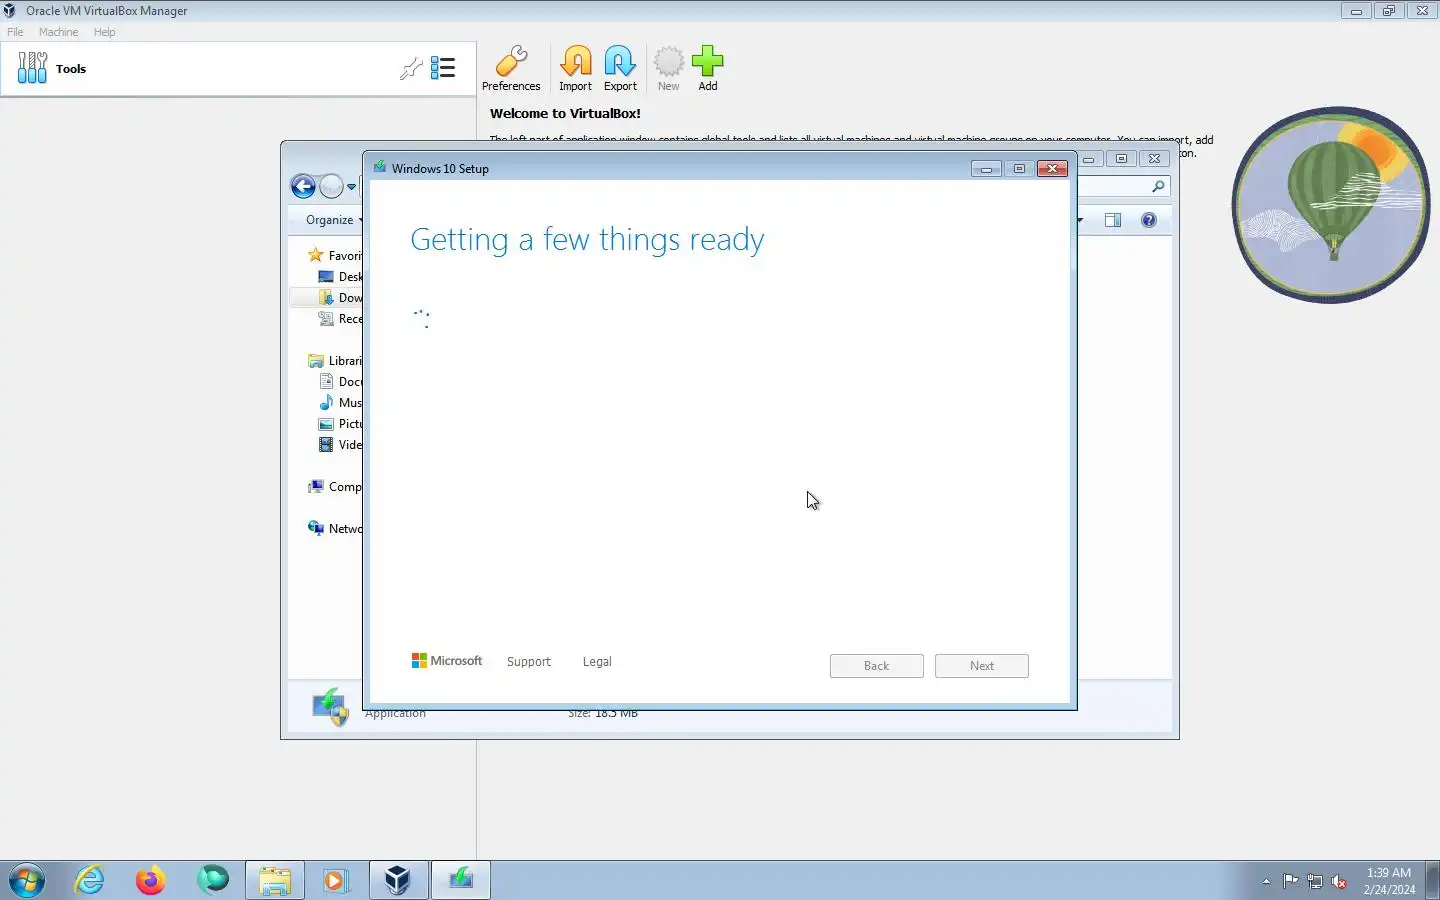1440x900 pixels.
Task: Click the Legal link in Setup
Action: tap(597, 662)
